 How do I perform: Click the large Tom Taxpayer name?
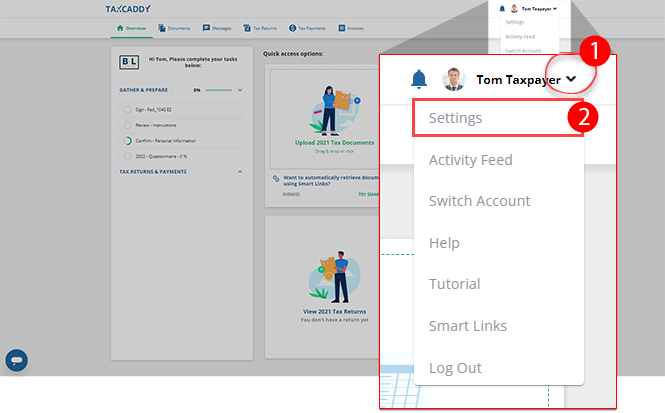(518, 80)
